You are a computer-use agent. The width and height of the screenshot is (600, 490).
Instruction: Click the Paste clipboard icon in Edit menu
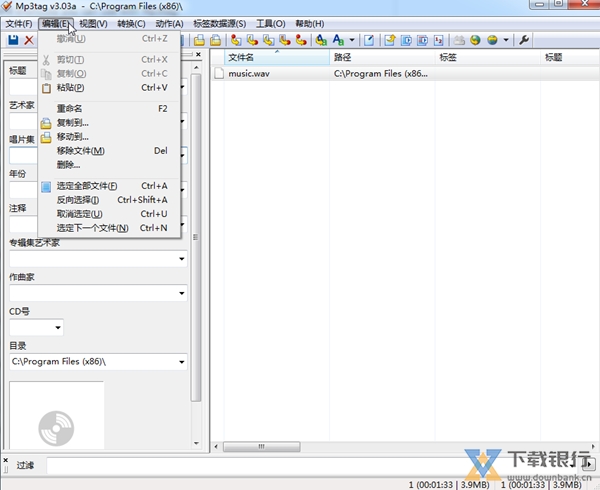pos(46,88)
